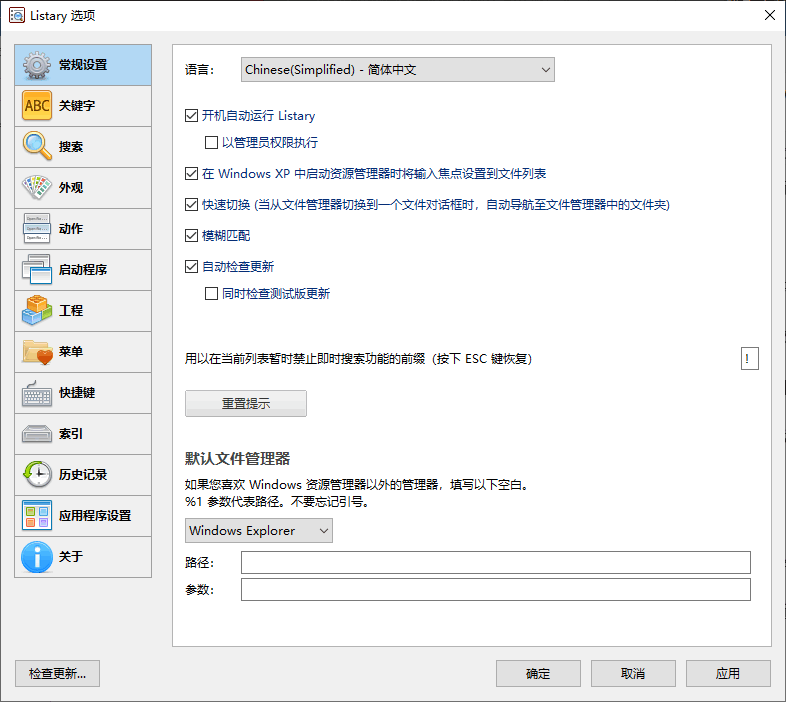
Task: Click the 重置提示 button
Action: coord(246,404)
